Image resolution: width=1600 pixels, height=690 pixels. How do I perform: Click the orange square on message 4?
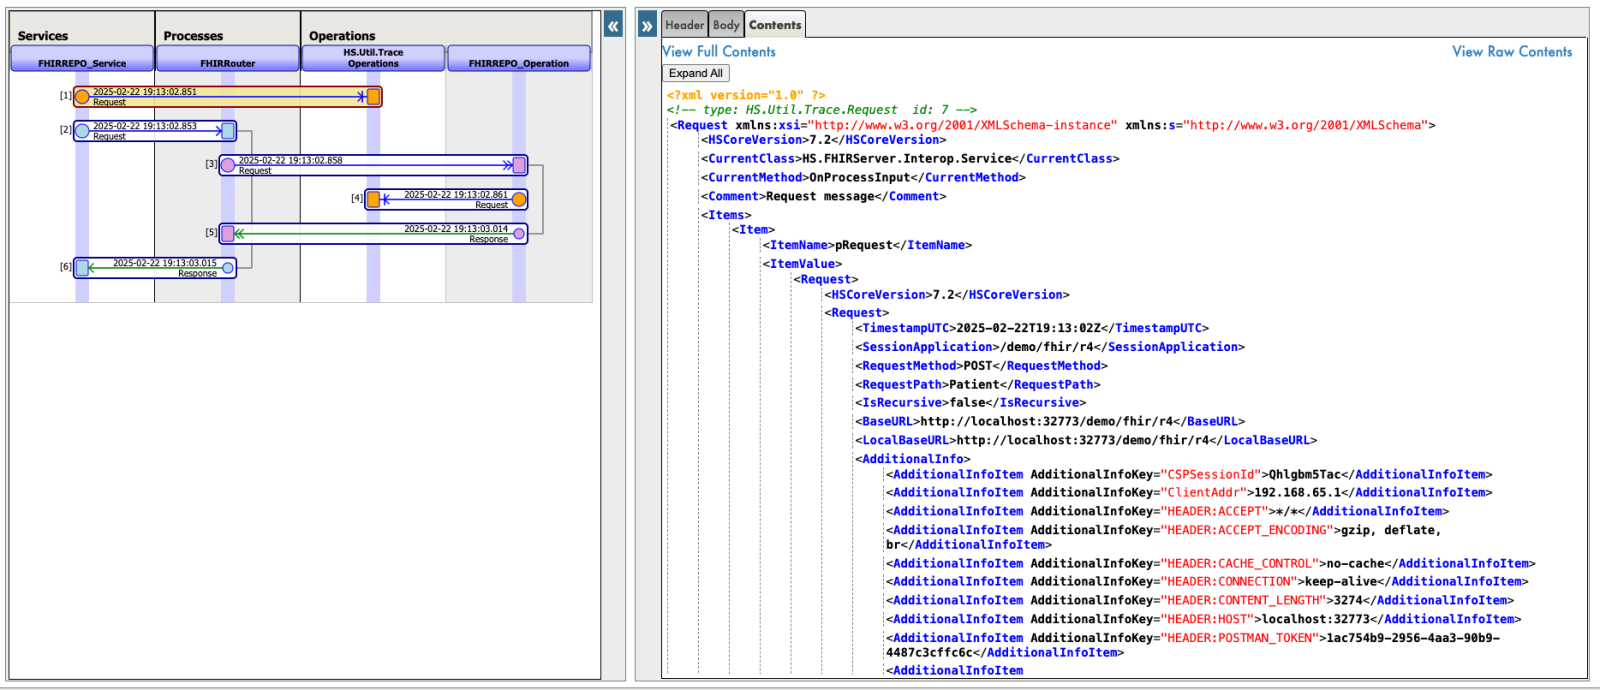point(373,200)
